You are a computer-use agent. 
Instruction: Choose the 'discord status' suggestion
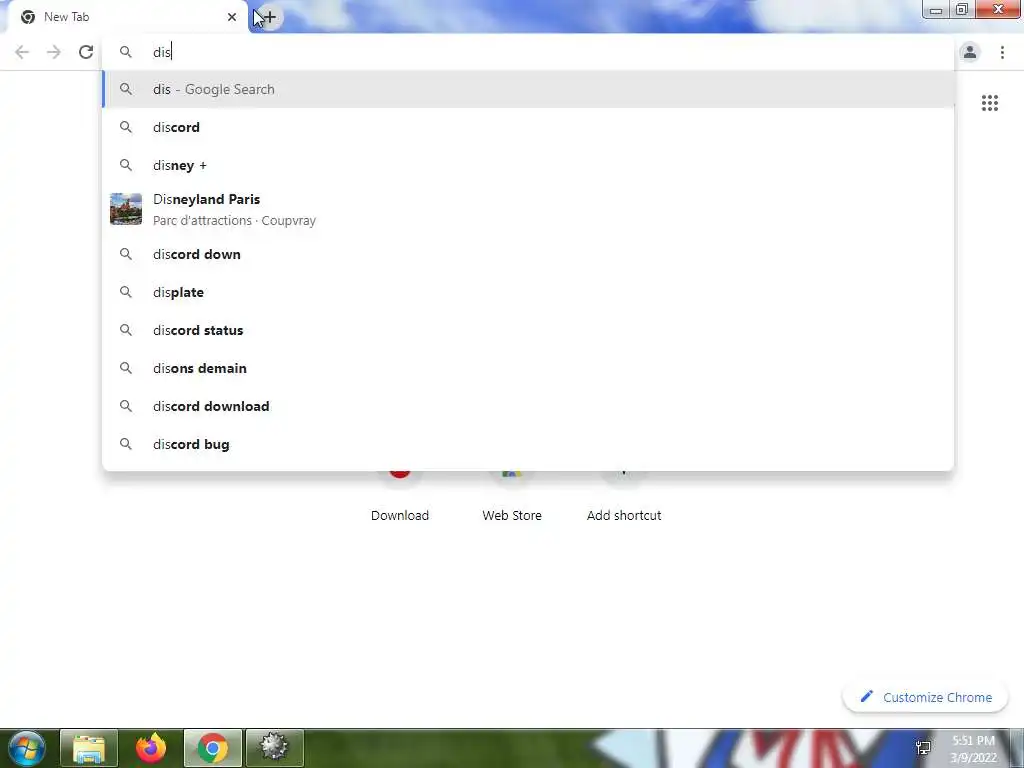pyautogui.click(x=528, y=330)
